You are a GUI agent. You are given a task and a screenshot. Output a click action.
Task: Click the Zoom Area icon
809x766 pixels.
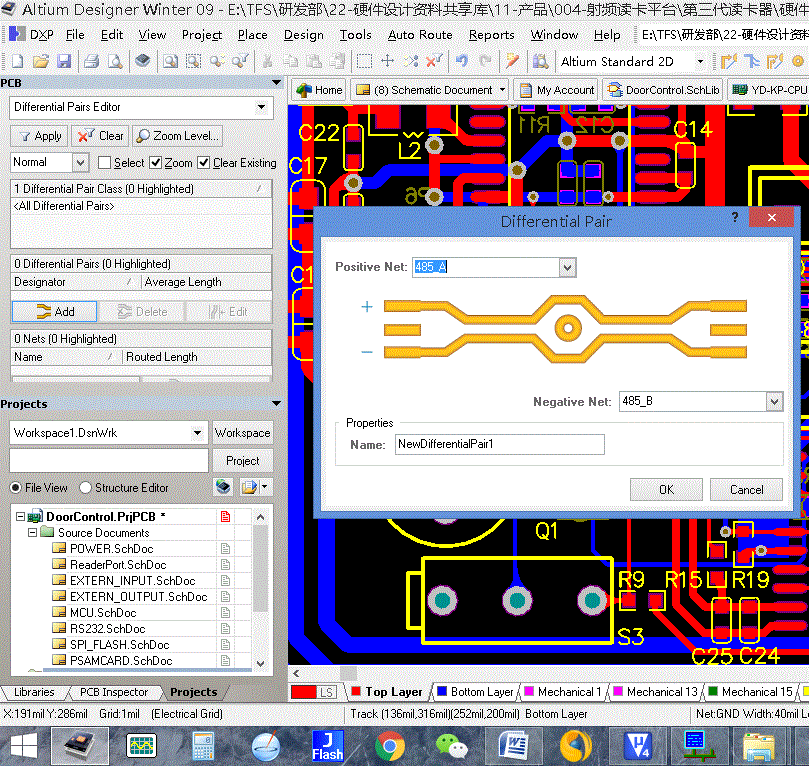[193, 61]
